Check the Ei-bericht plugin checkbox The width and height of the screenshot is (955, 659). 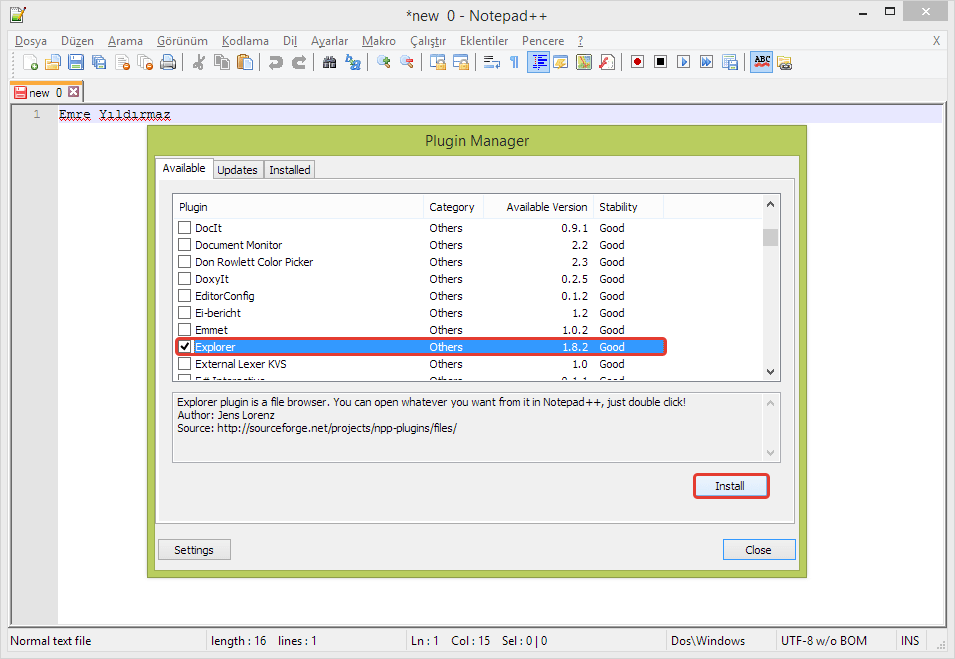pyautogui.click(x=185, y=313)
